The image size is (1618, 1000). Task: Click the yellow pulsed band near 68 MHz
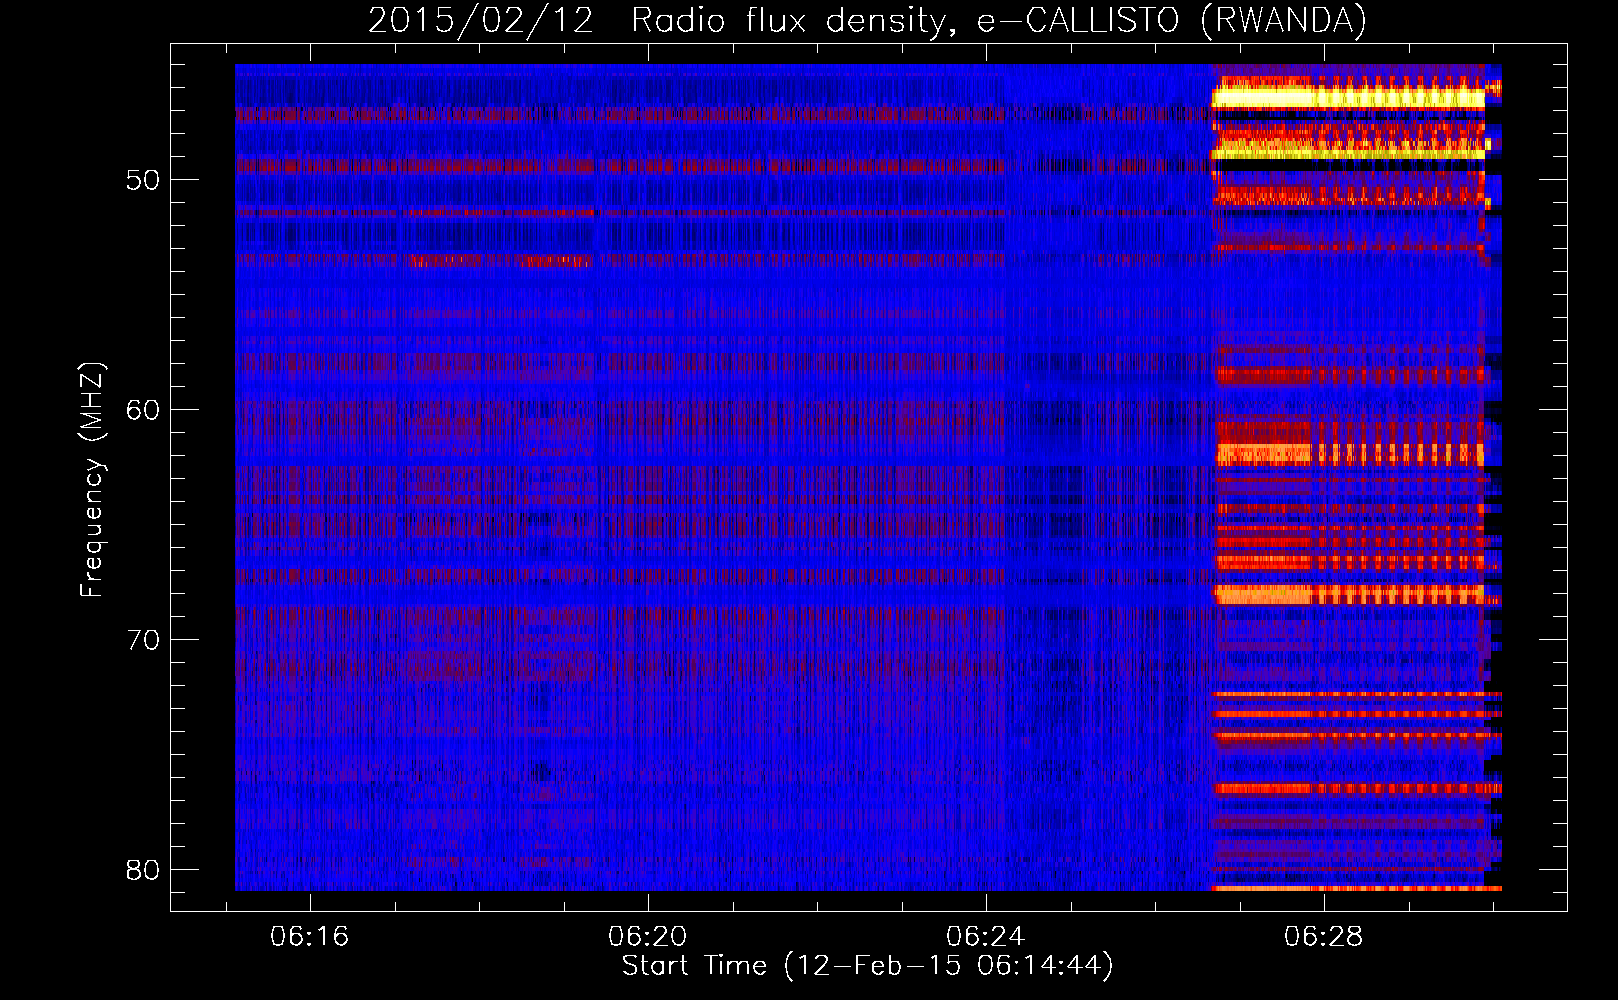(1348, 595)
